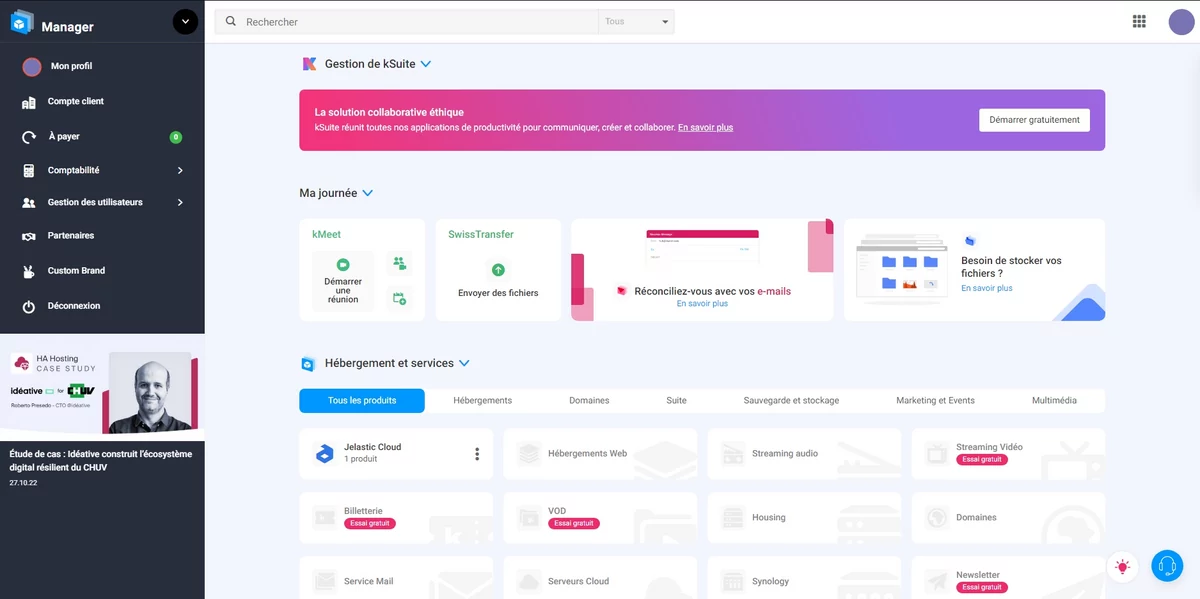Open the Serveurs Cloud product tile
This screenshot has height=599, width=1200.
pos(600,578)
